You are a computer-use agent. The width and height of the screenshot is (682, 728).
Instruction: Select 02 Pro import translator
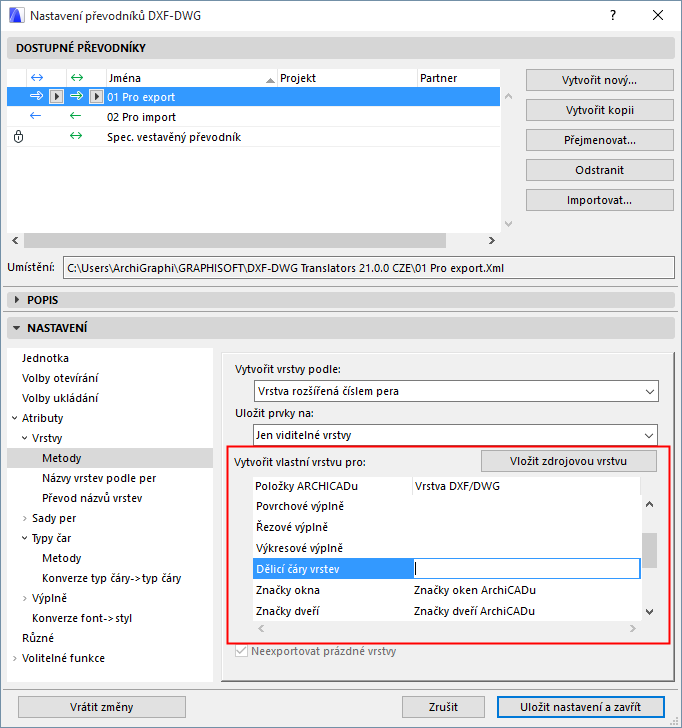pyautogui.click(x=253, y=117)
